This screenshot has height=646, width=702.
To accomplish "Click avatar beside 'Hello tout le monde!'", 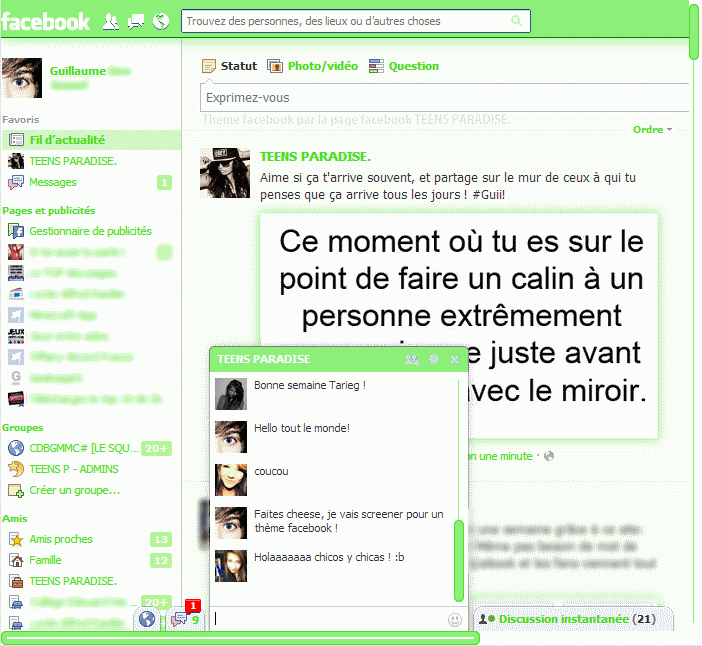I will (231, 437).
